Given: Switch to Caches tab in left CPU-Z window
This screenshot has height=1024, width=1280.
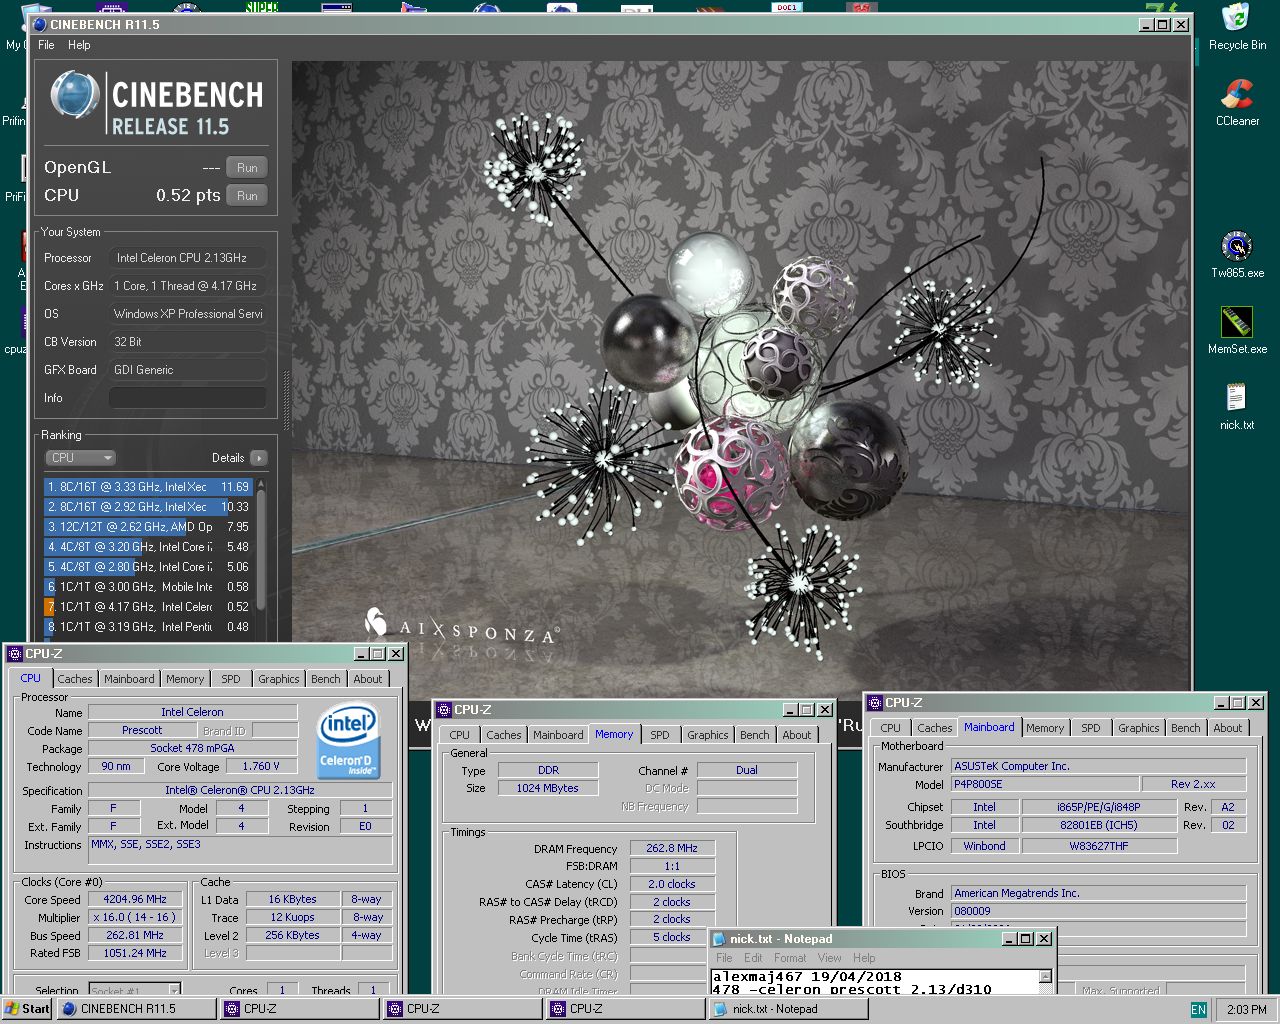Looking at the screenshot, I should click(x=75, y=679).
